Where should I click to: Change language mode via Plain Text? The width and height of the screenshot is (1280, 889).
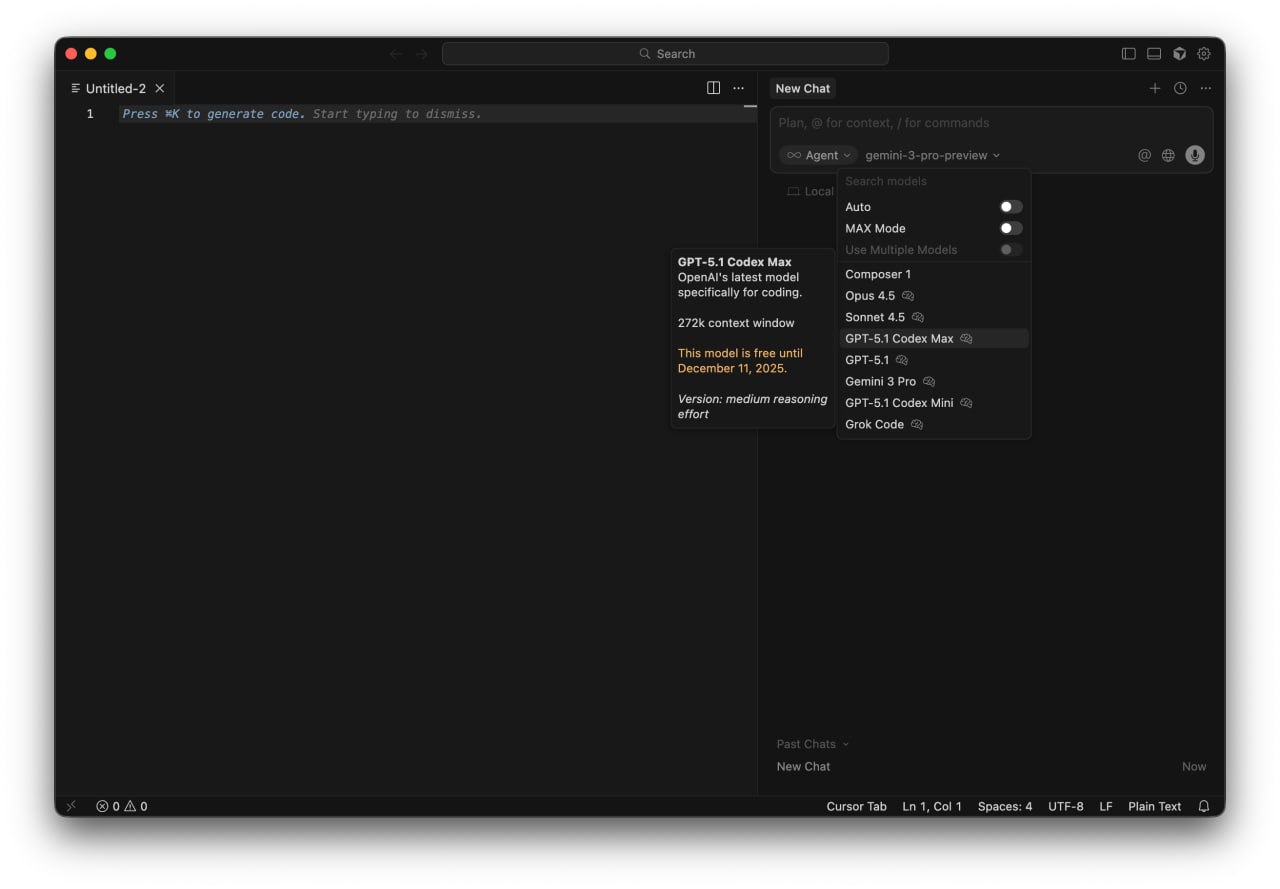pyautogui.click(x=1154, y=806)
